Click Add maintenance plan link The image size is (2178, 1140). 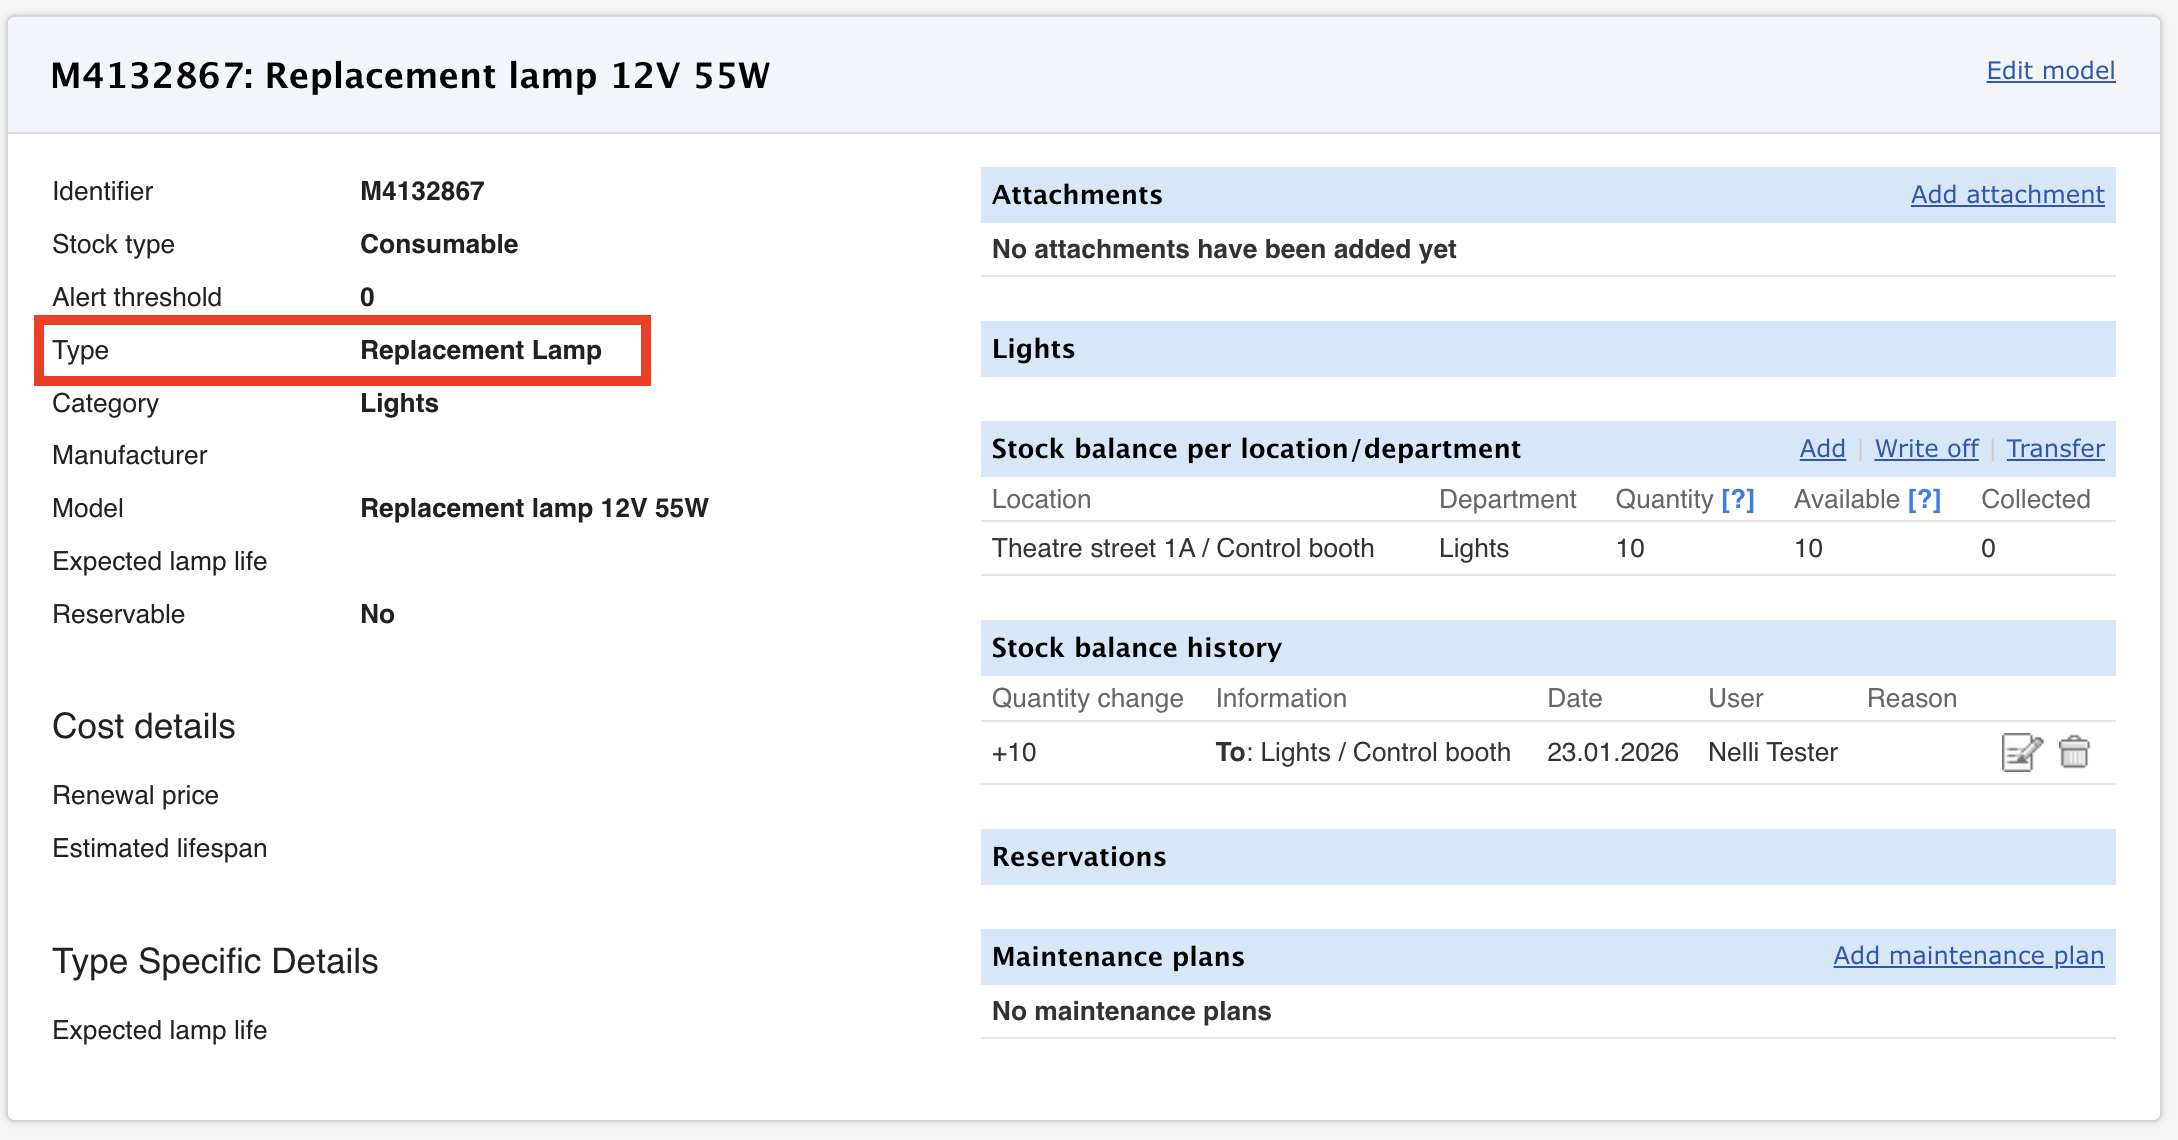[1968, 956]
